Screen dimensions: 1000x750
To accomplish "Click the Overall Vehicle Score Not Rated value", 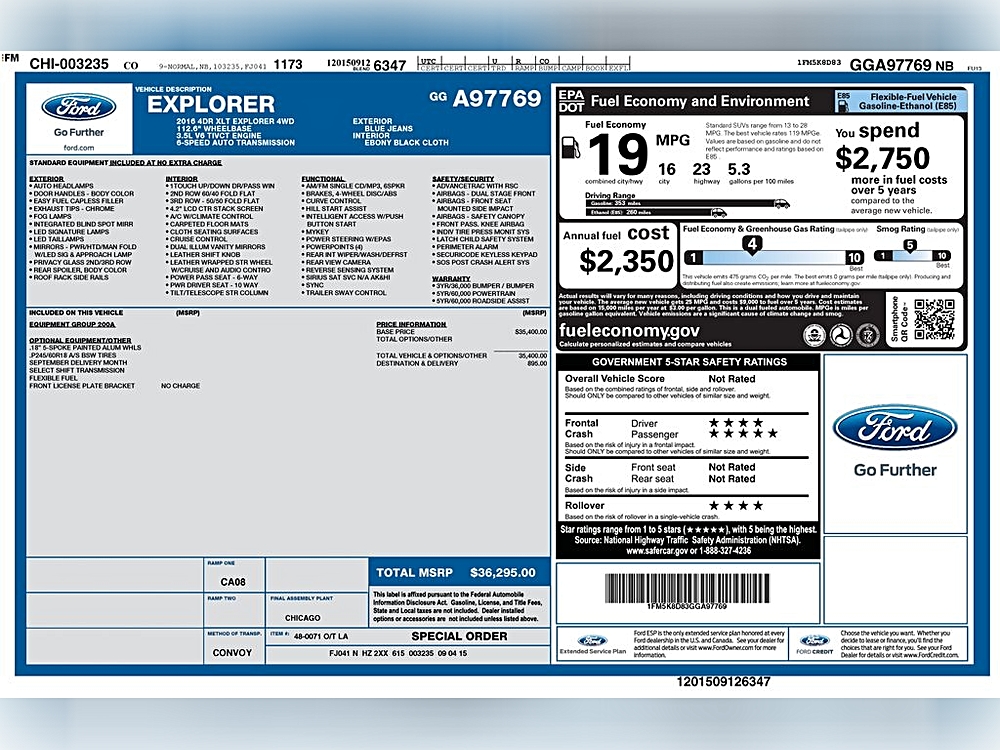I will click(x=732, y=379).
